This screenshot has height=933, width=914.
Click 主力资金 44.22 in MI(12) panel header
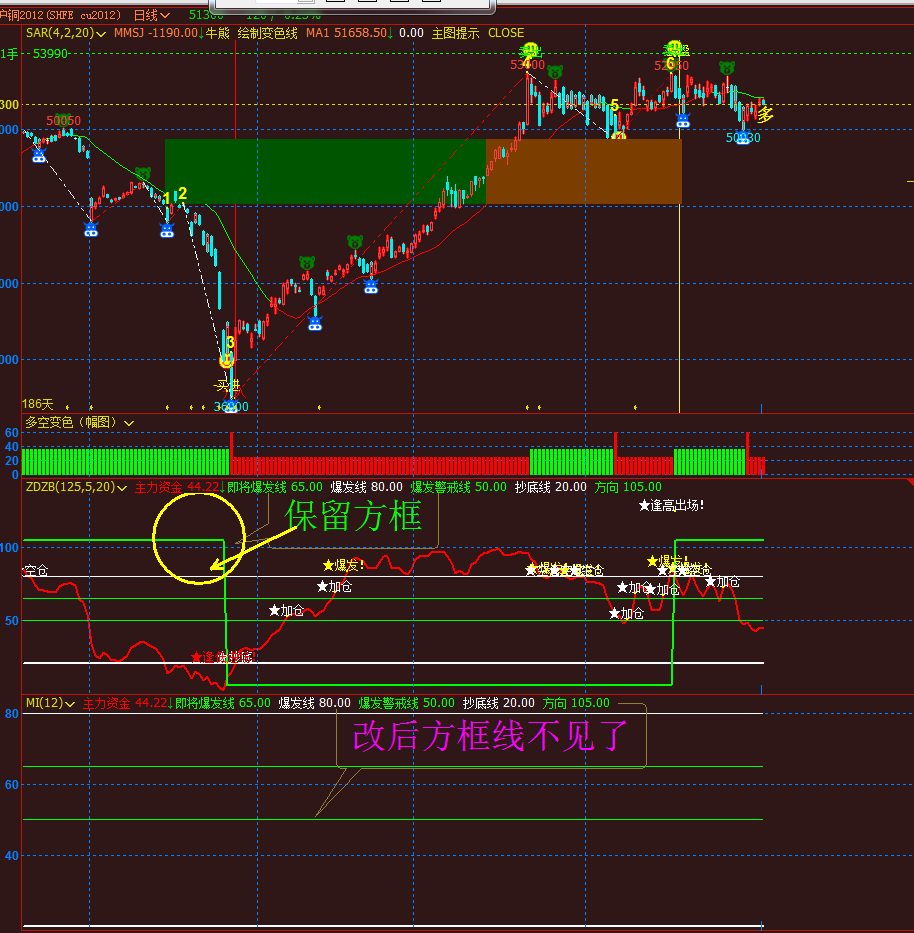(125, 703)
